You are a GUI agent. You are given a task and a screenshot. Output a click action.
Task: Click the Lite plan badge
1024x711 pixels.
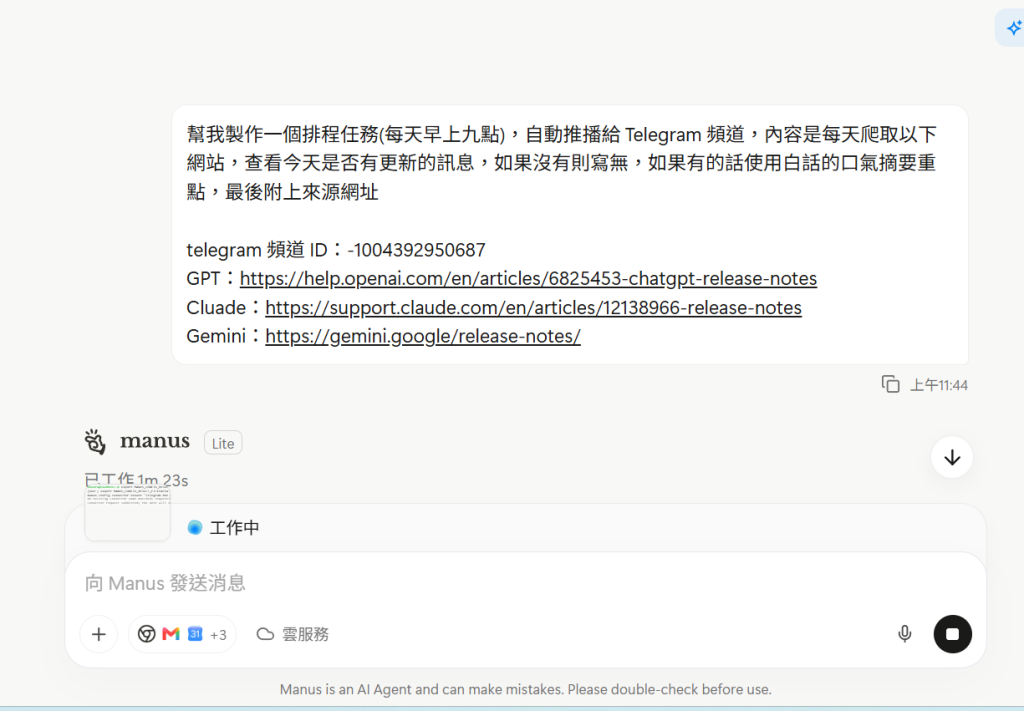click(223, 443)
